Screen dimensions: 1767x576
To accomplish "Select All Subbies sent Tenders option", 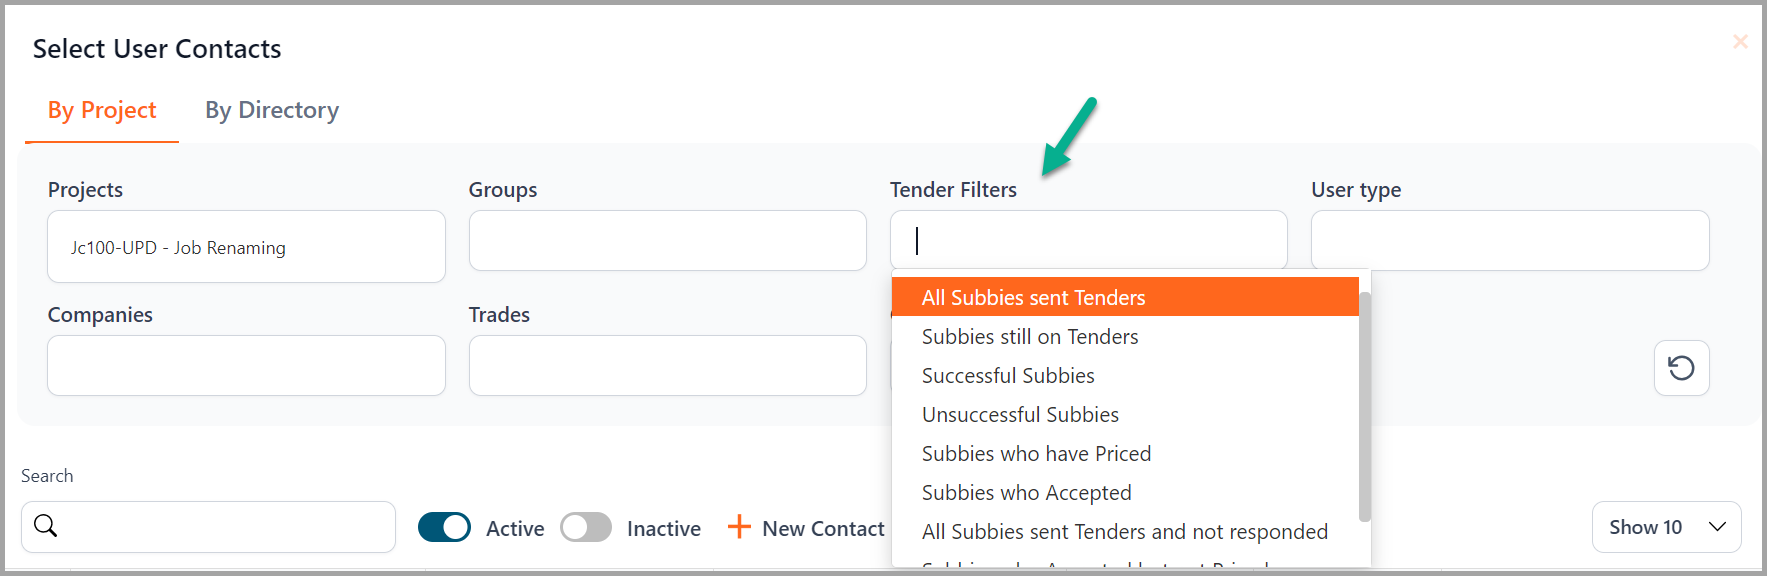I will [x=1033, y=298].
